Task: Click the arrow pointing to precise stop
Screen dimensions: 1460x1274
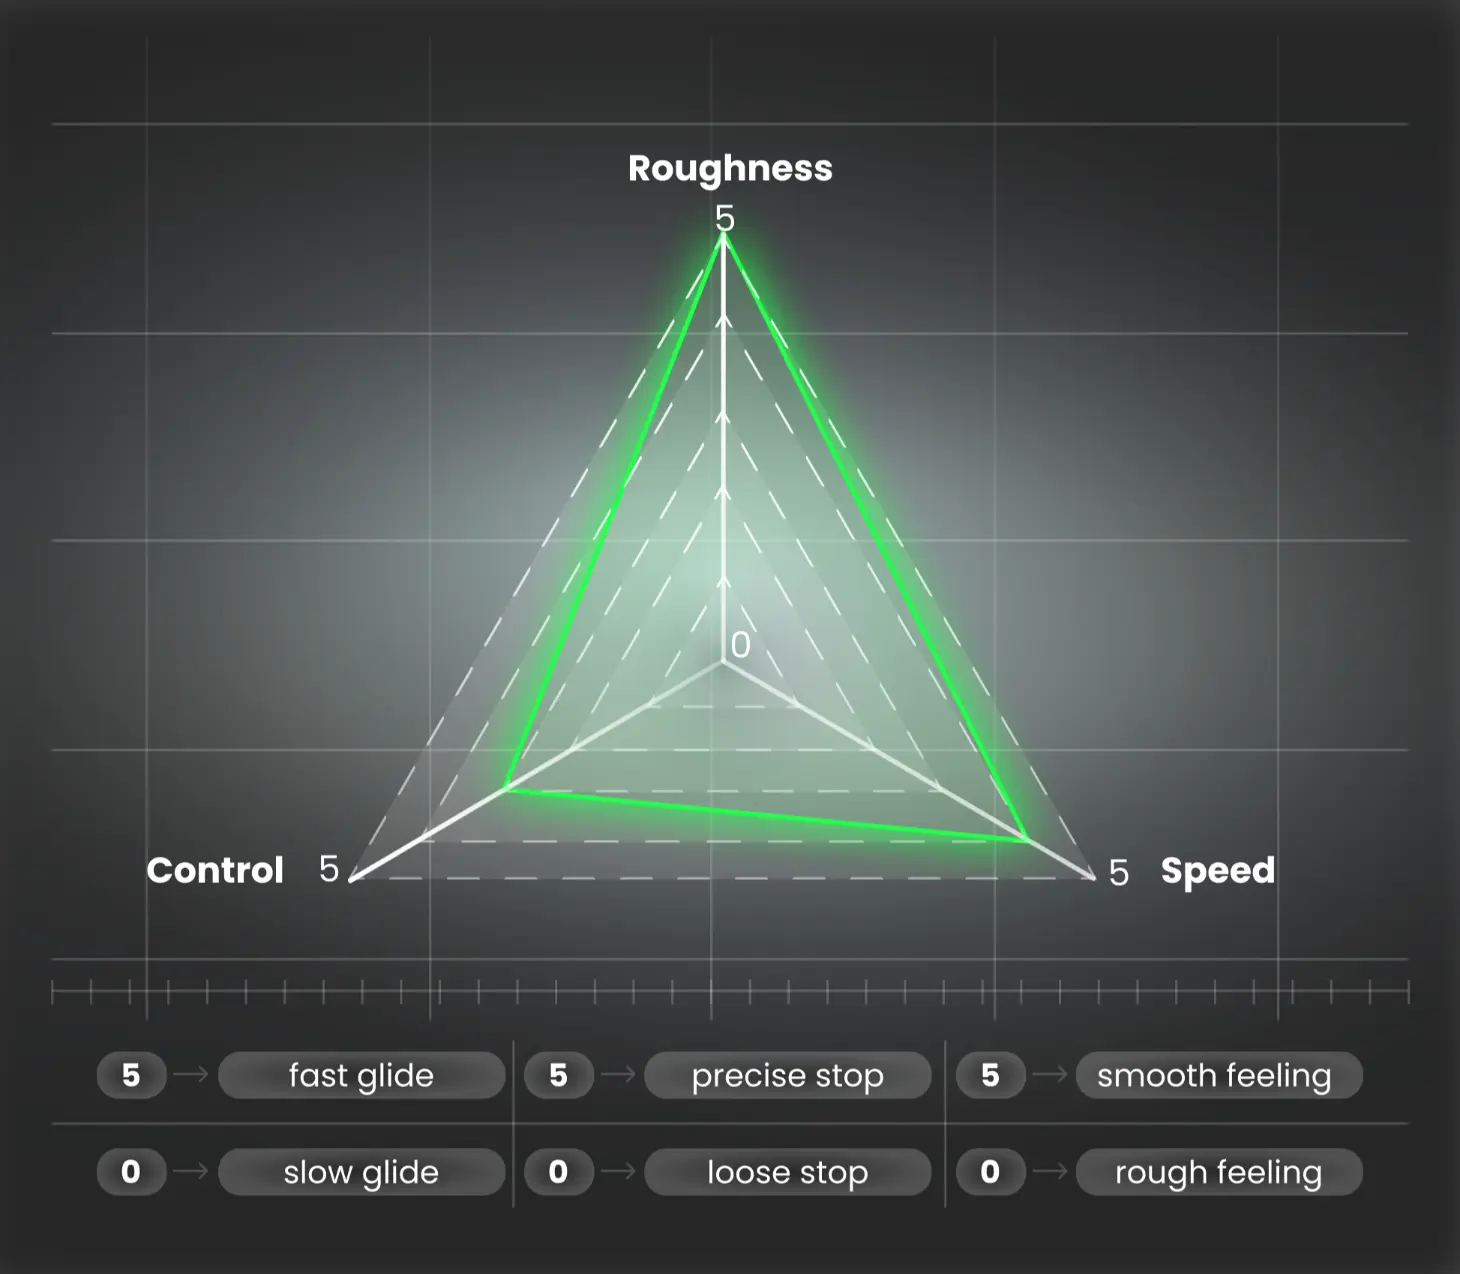Action: point(619,1075)
